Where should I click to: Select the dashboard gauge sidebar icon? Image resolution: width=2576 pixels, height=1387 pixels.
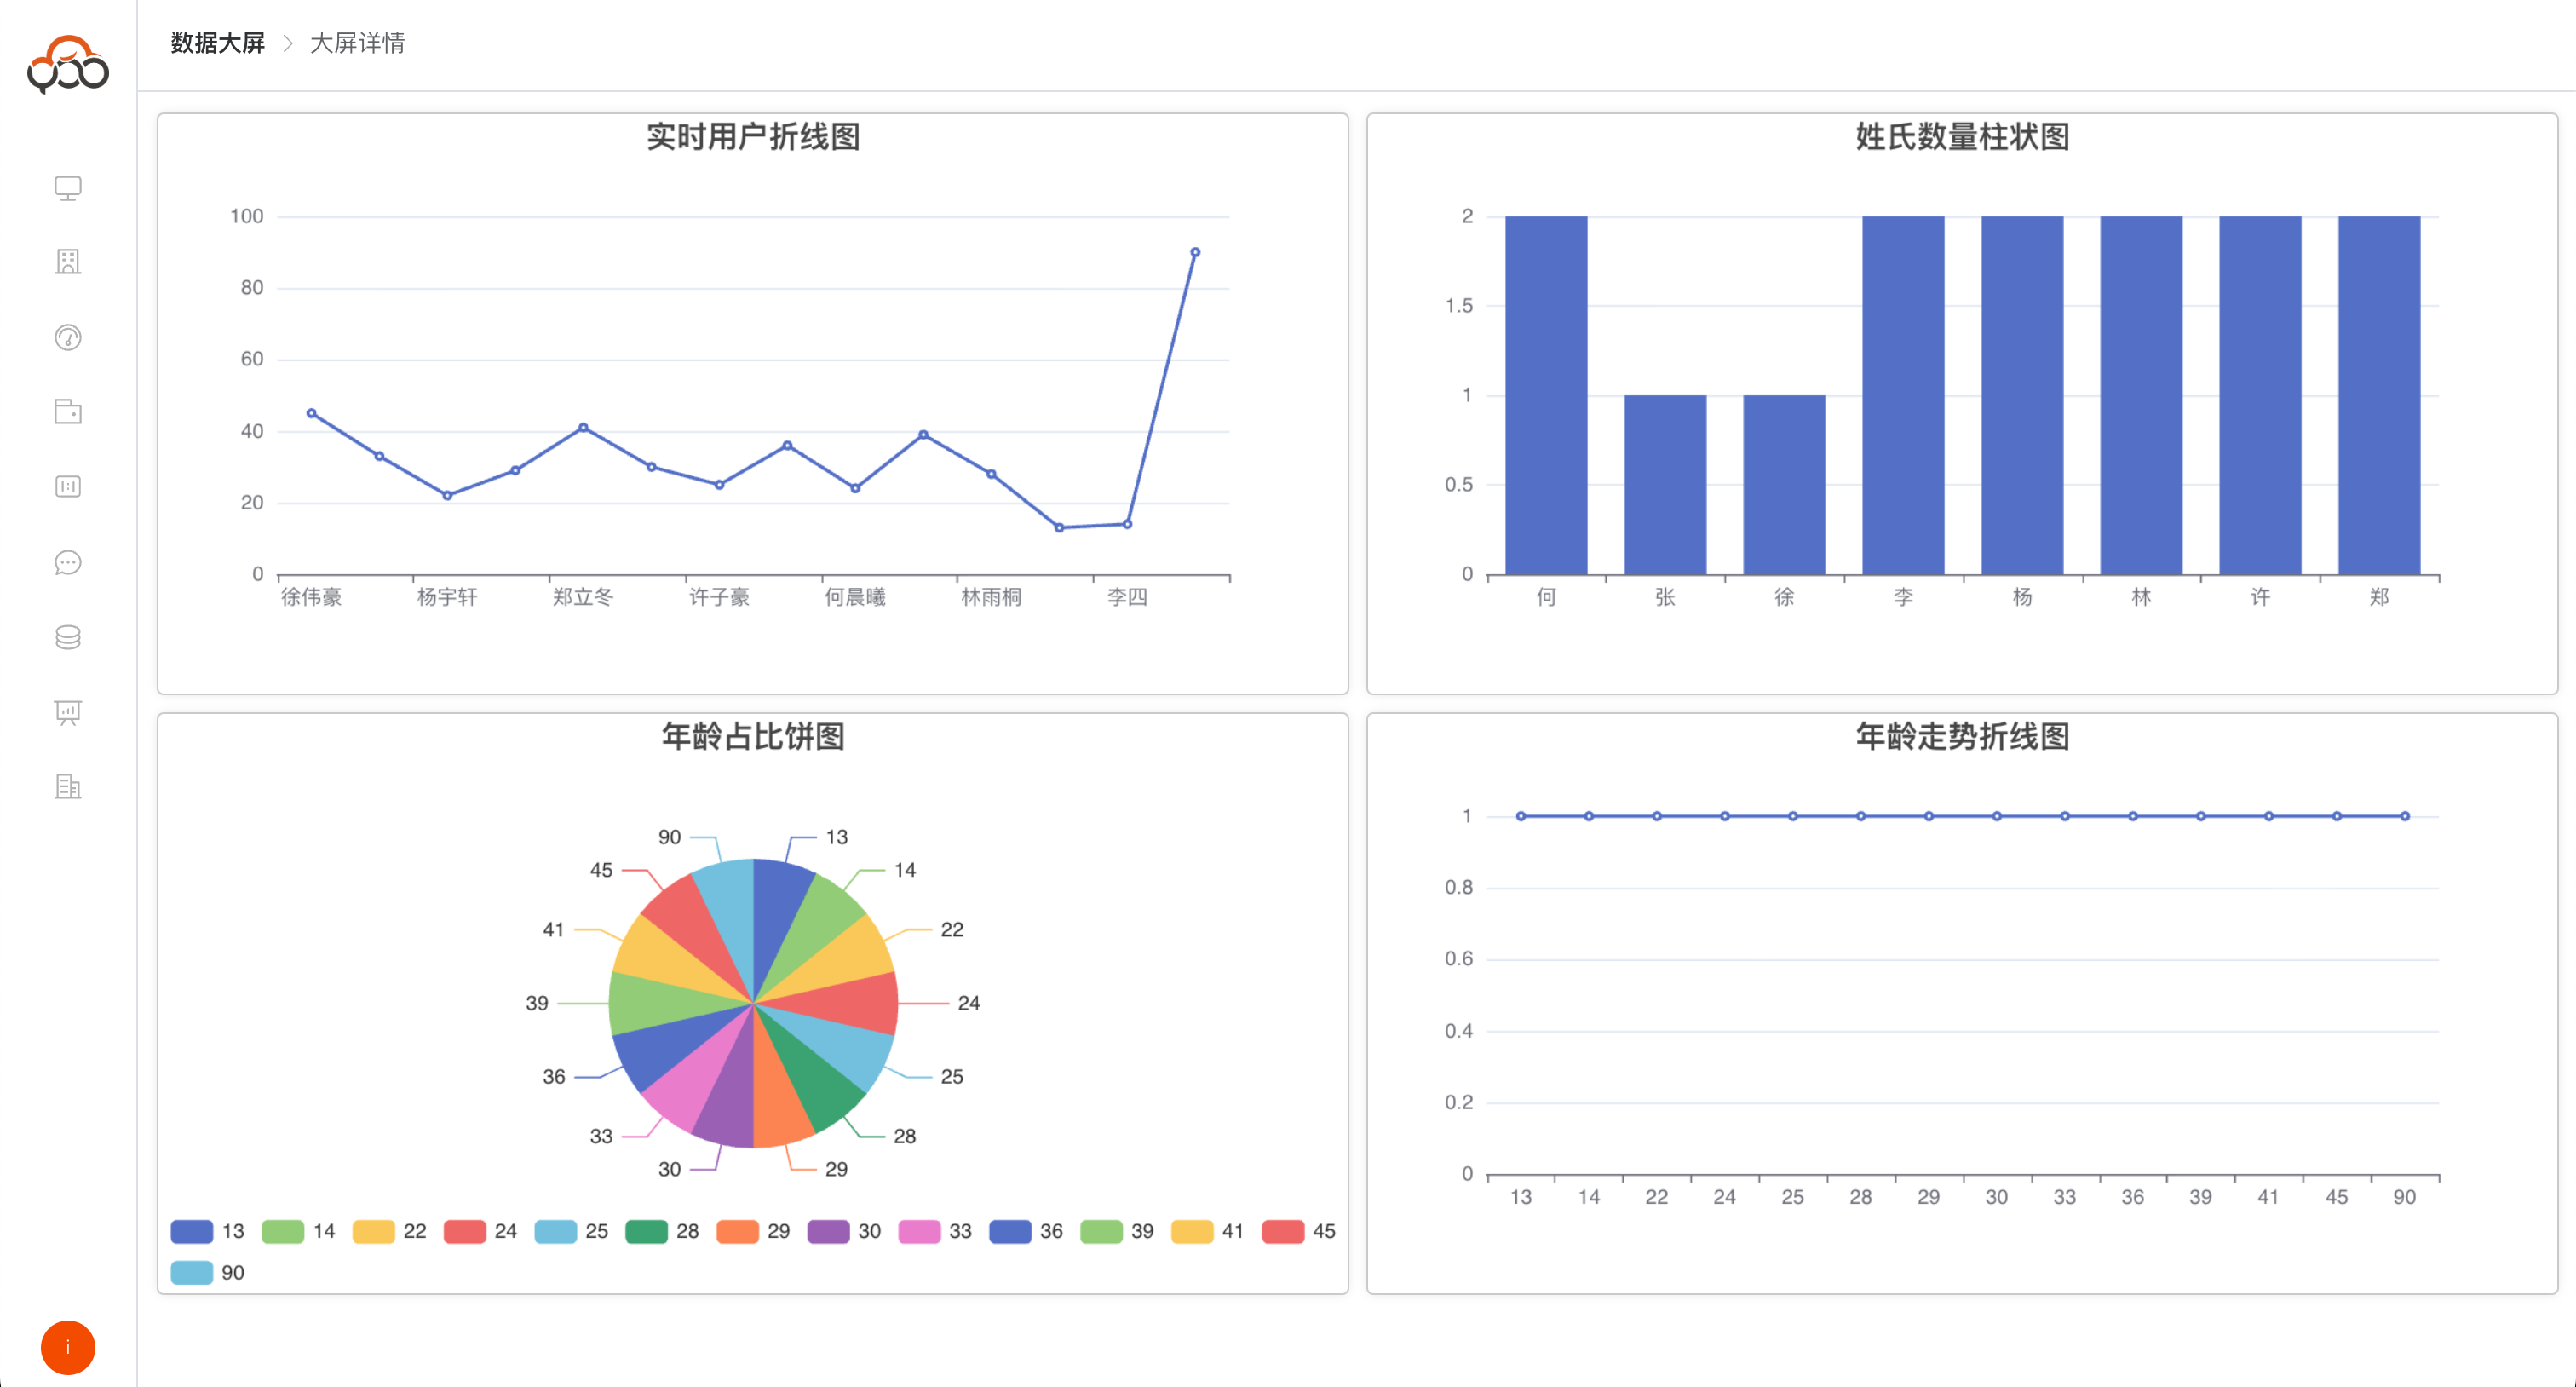pyautogui.click(x=68, y=337)
